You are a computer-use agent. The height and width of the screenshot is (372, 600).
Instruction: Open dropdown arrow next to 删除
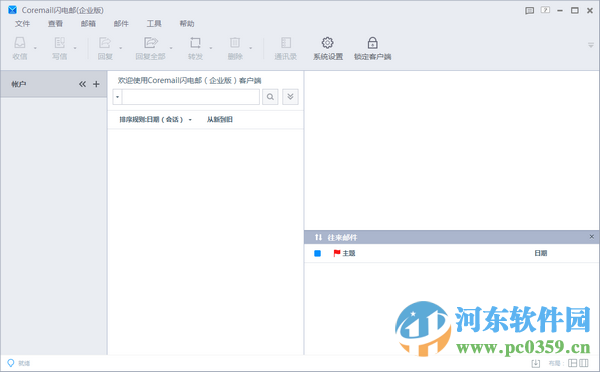click(x=251, y=48)
